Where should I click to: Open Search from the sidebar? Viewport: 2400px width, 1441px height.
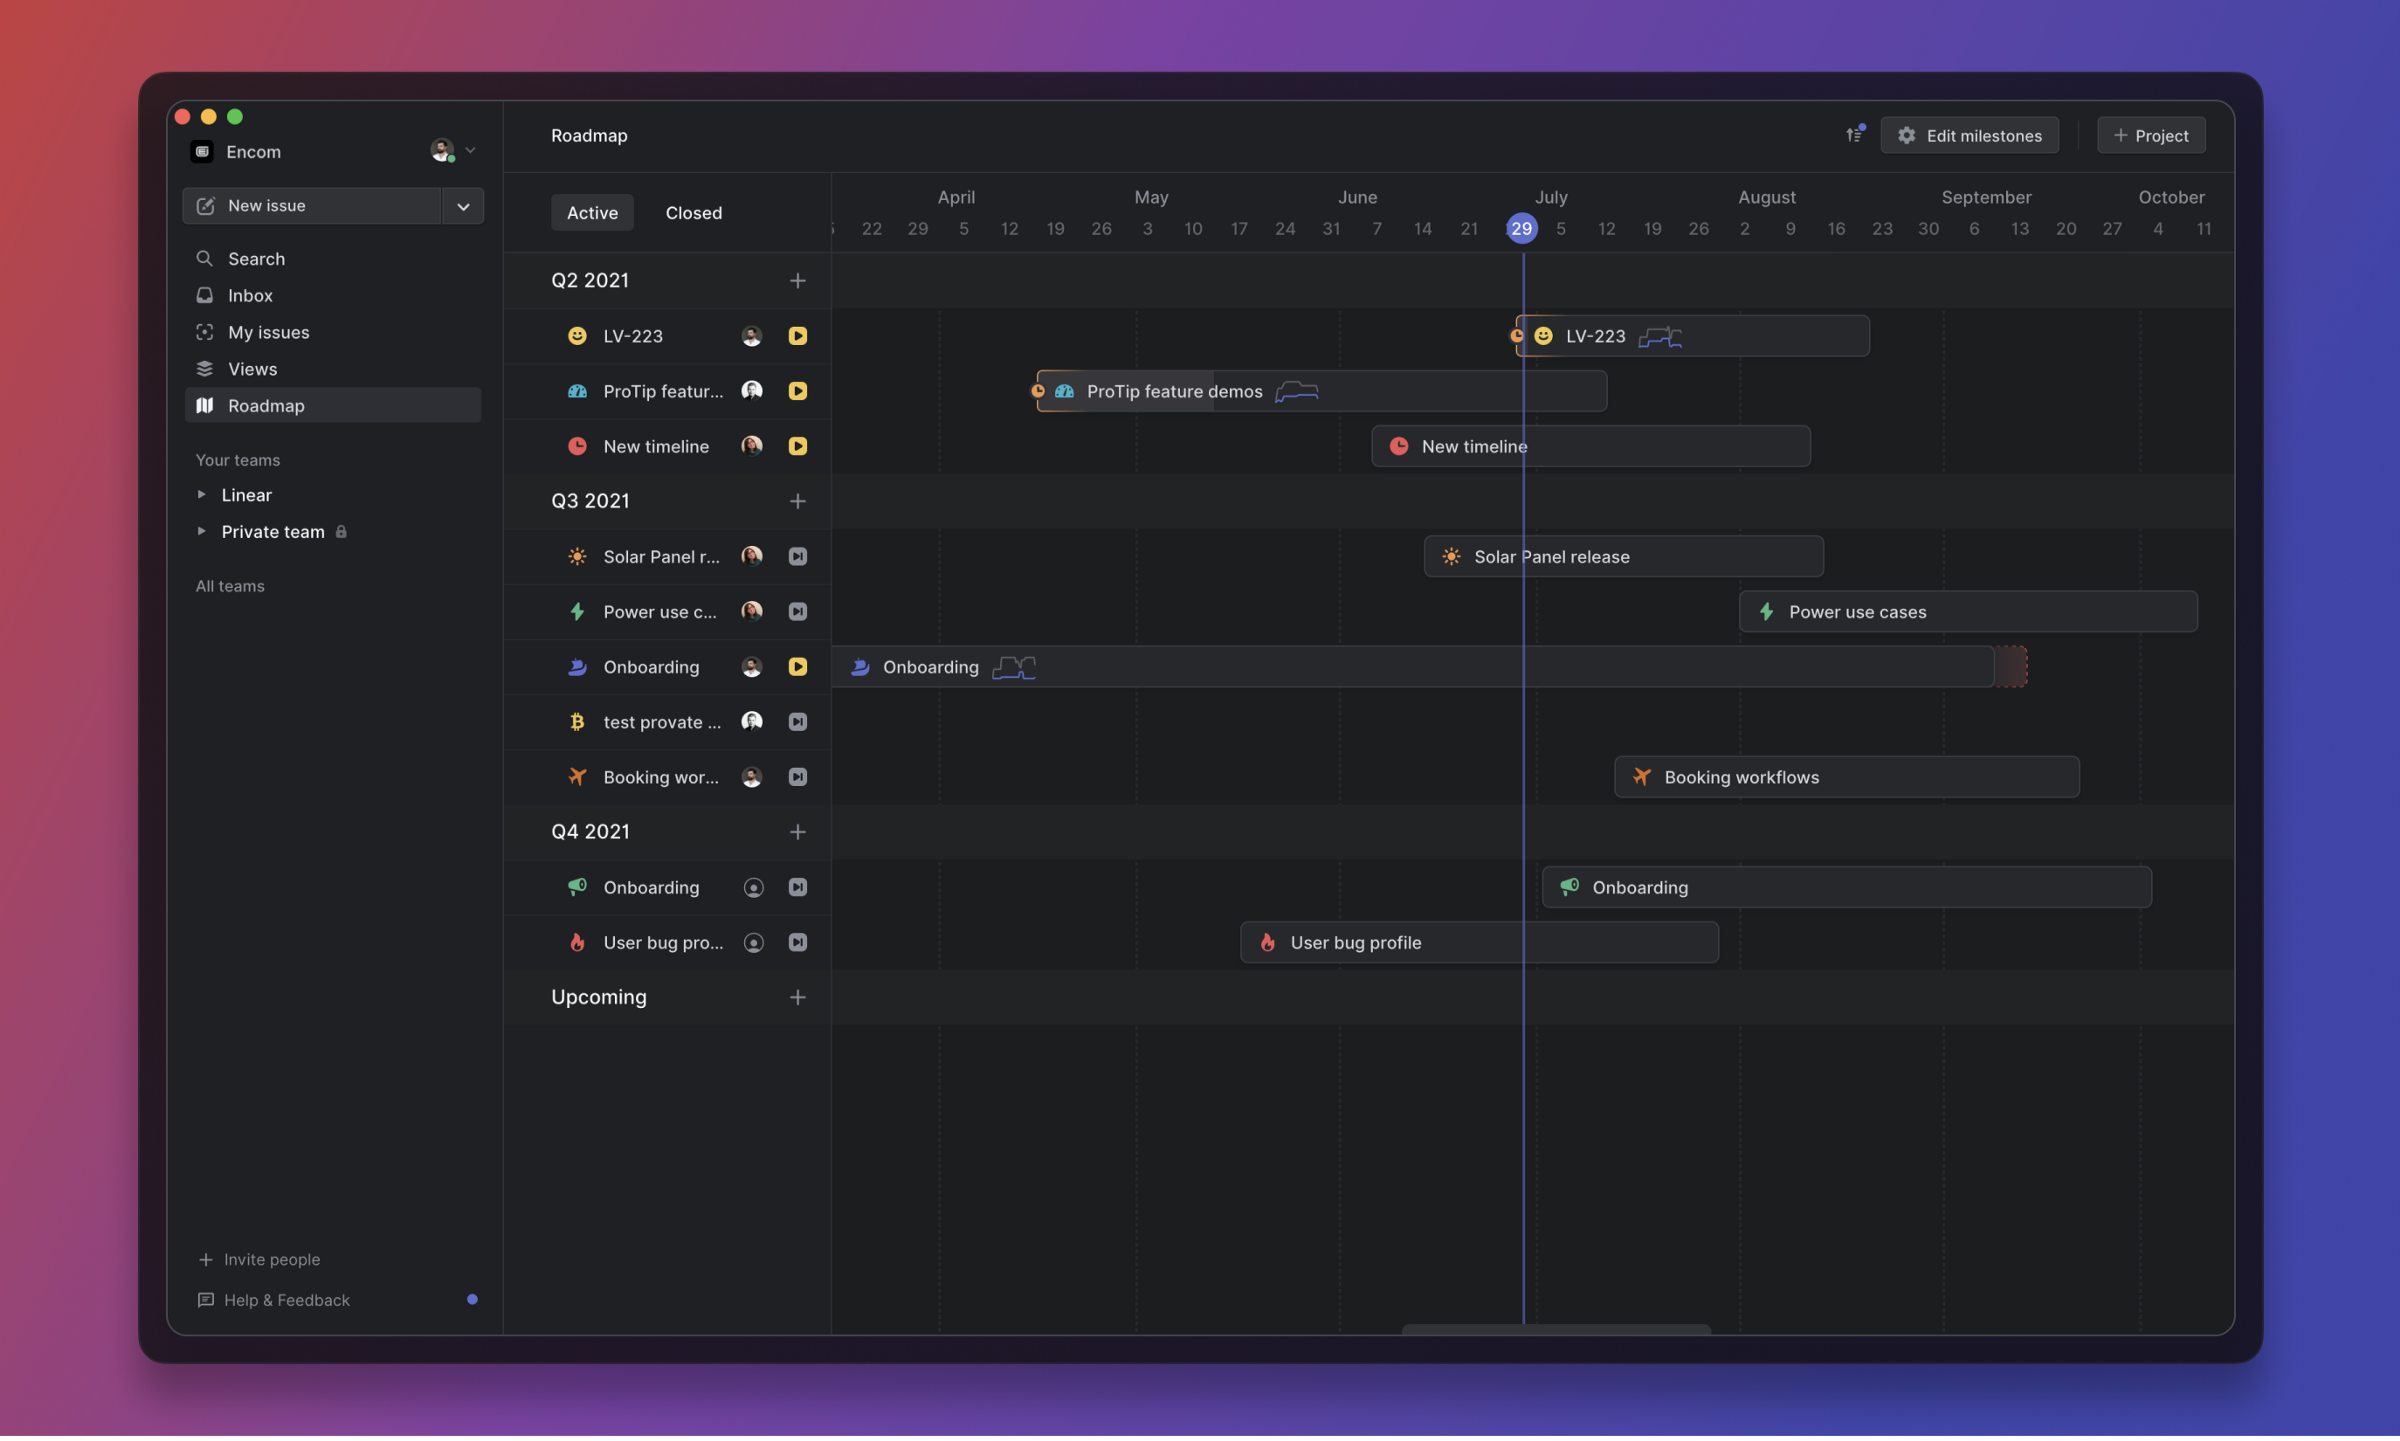click(256, 259)
